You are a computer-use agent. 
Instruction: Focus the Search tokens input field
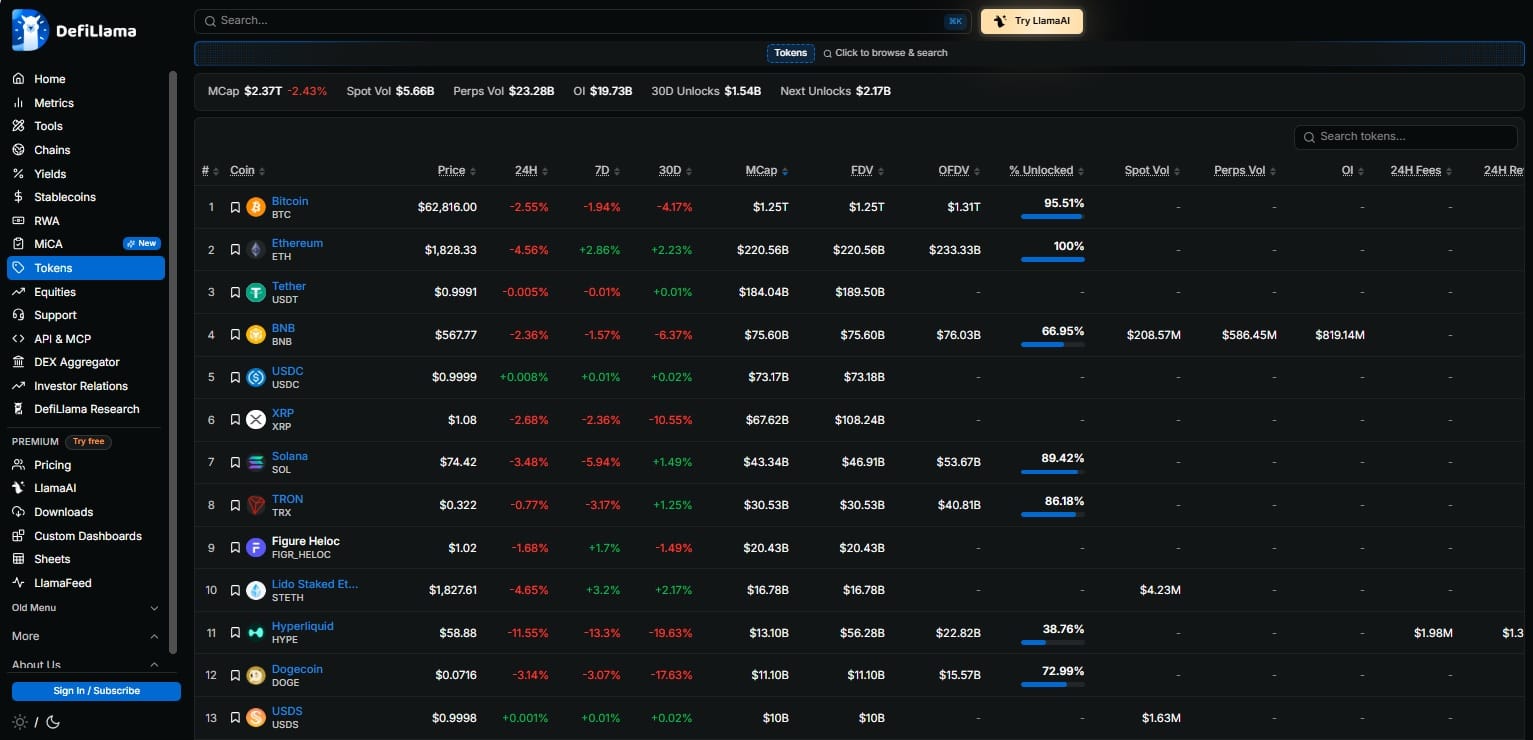(x=1405, y=137)
